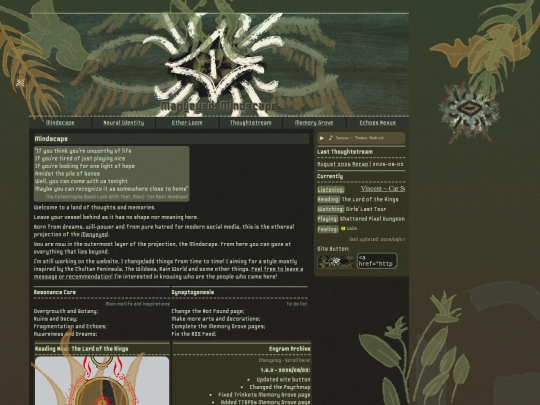Click 'Fixed Trinkets Memory Grove page' entry

point(264,395)
